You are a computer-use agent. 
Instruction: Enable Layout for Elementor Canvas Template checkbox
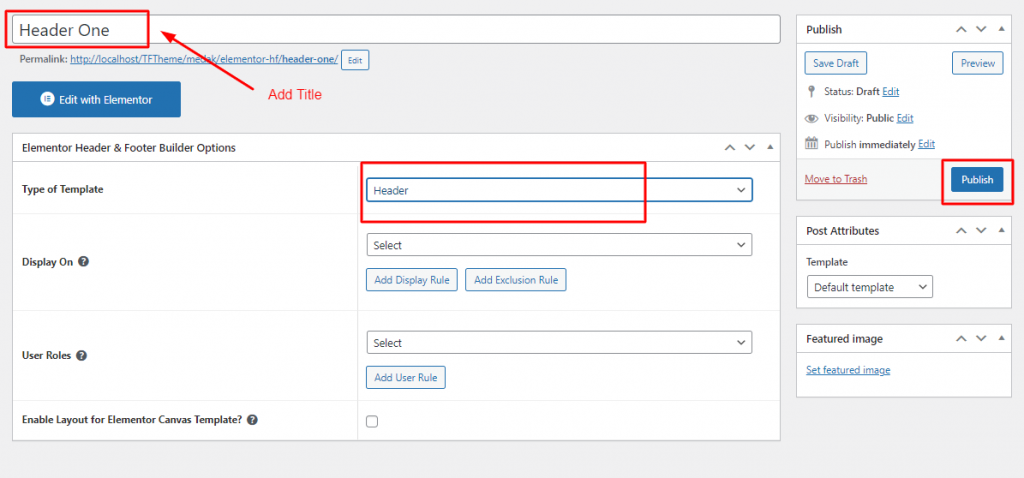pos(372,421)
